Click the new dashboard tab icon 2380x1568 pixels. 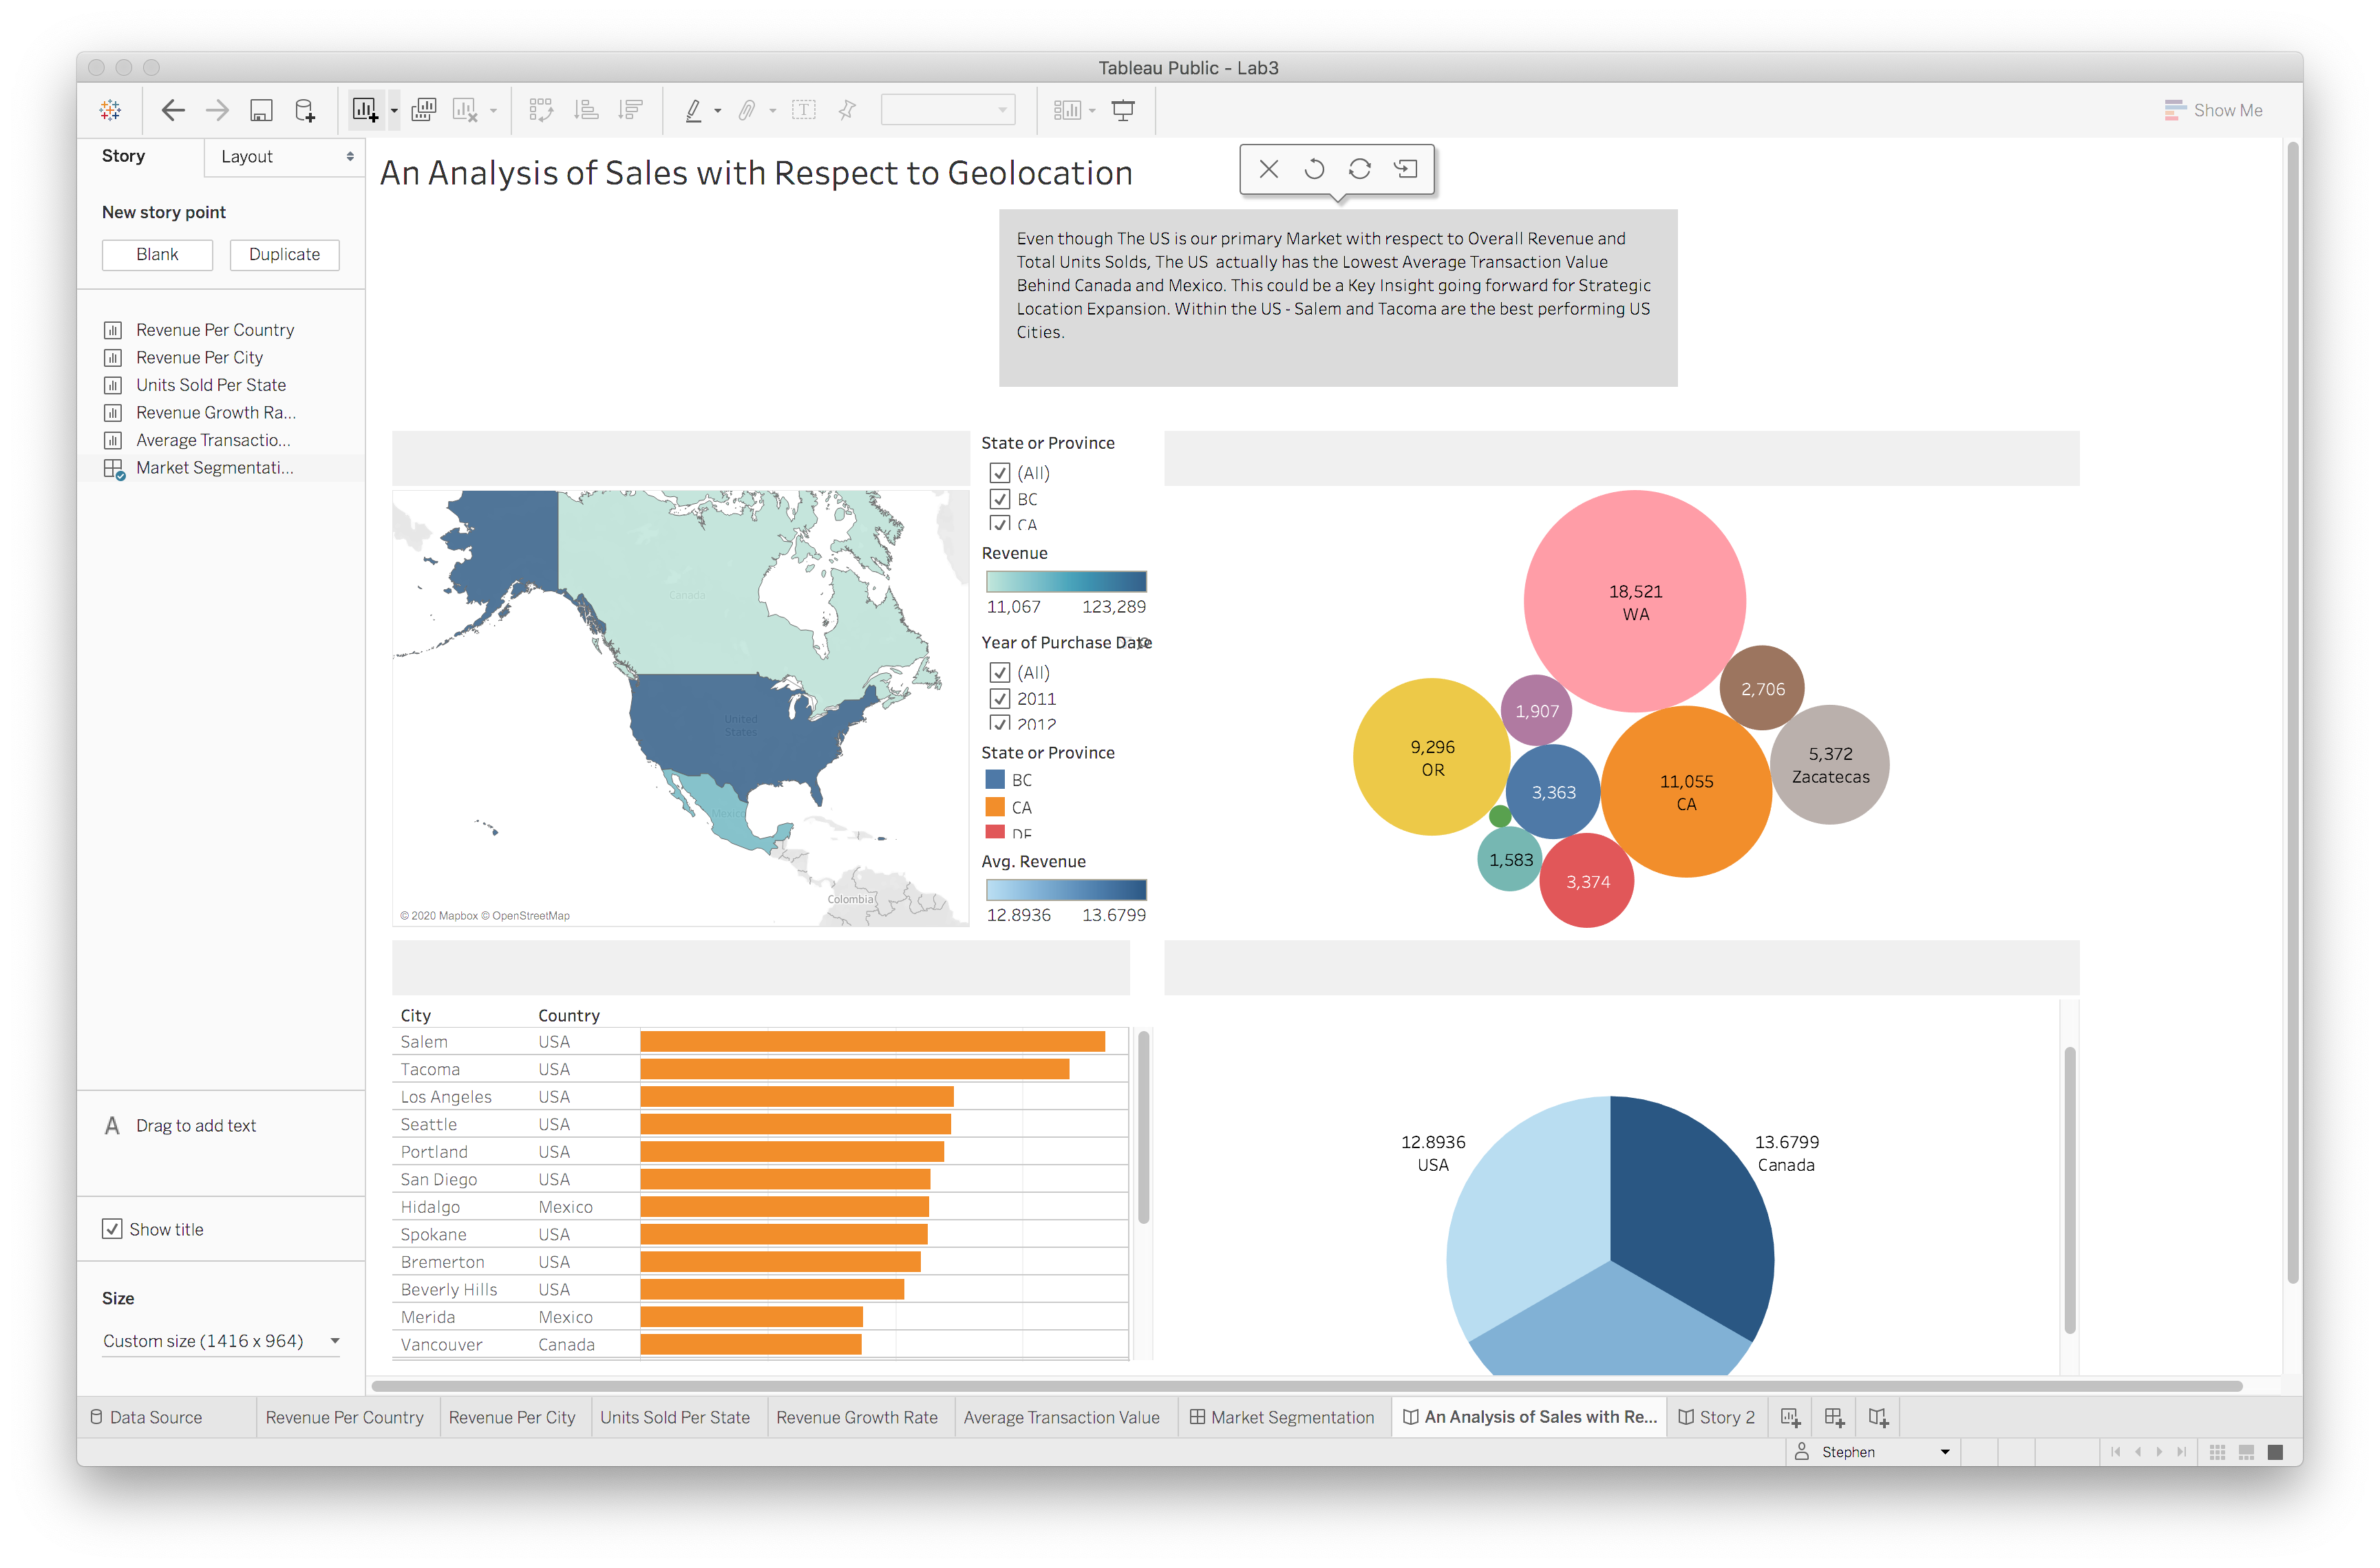(1833, 1417)
